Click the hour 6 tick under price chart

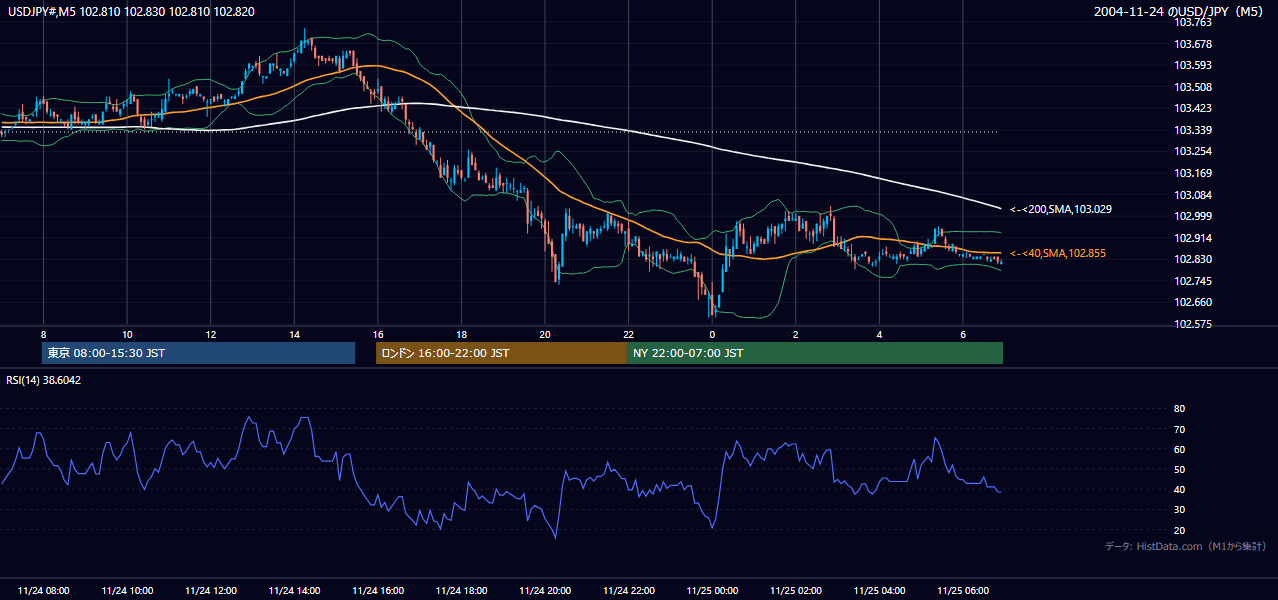963,334
